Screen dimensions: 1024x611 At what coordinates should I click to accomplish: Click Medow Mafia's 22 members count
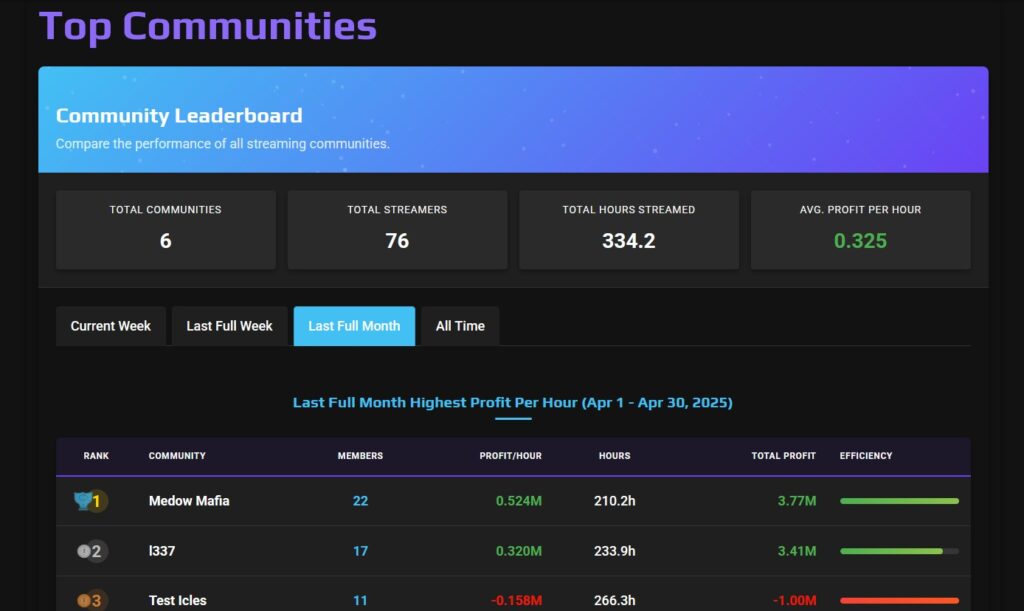[360, 501]
